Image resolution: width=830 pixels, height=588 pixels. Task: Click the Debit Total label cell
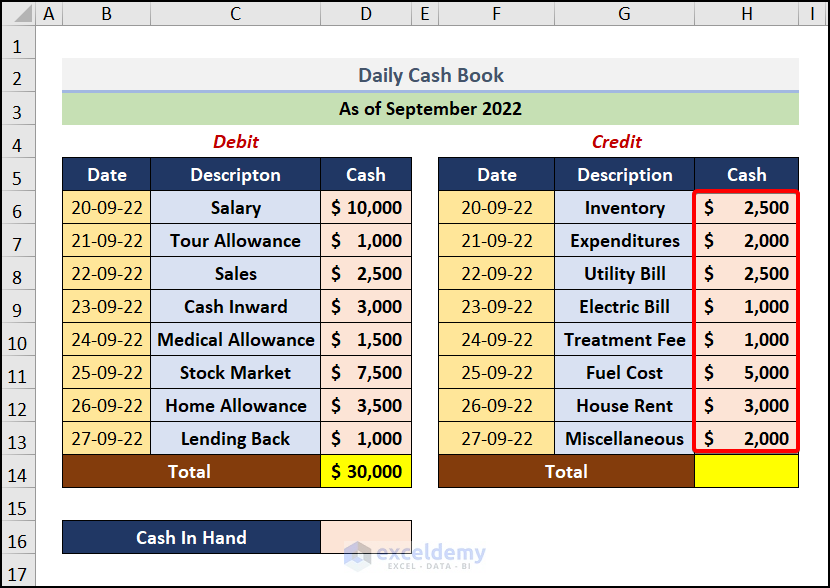tap(191, 472)
